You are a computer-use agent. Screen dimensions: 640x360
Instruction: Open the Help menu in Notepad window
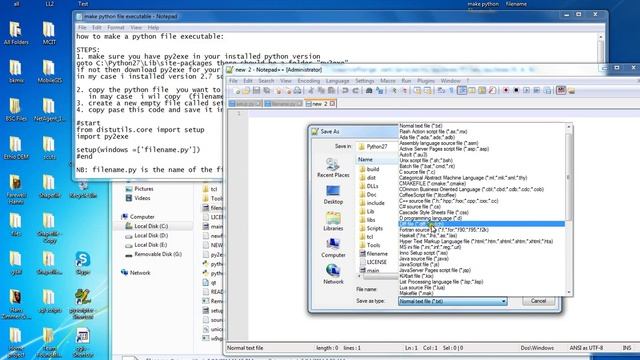click(x=153, y=27)
